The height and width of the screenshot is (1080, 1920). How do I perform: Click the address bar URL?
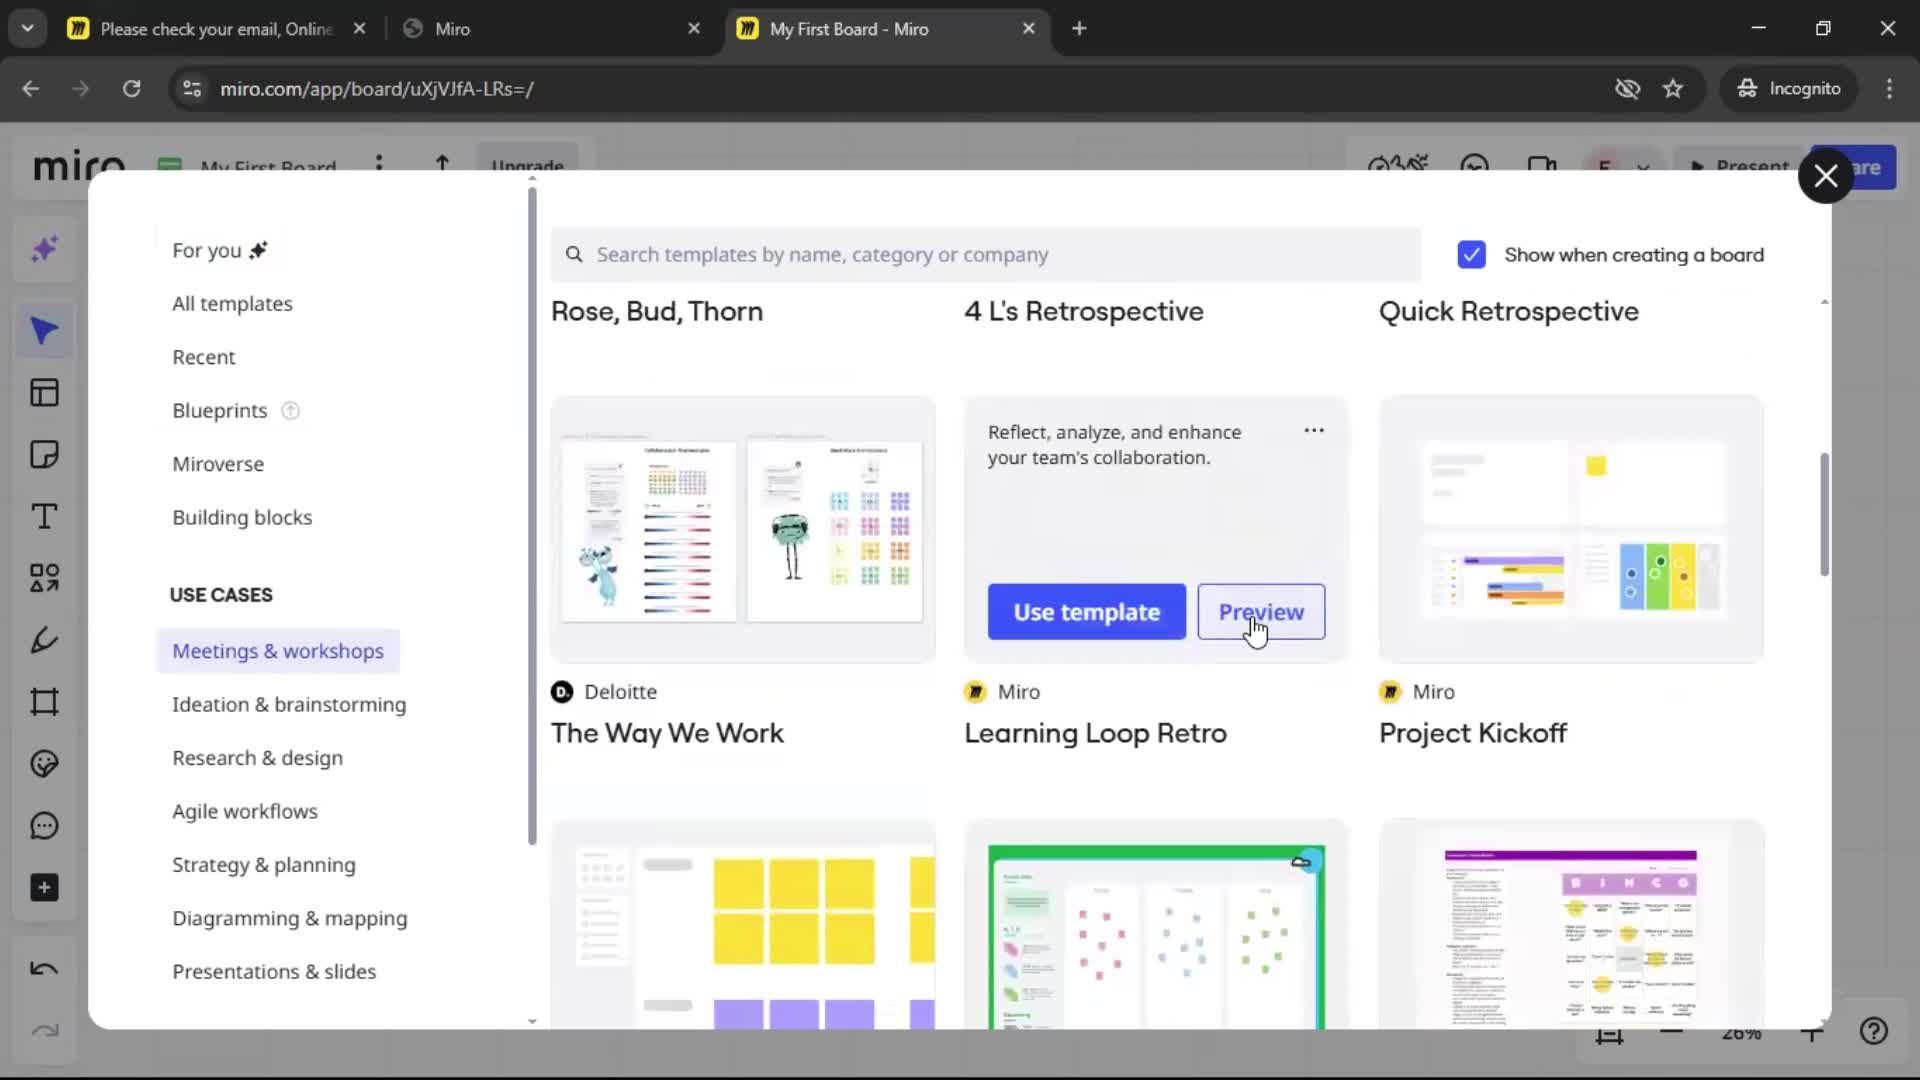376,89
